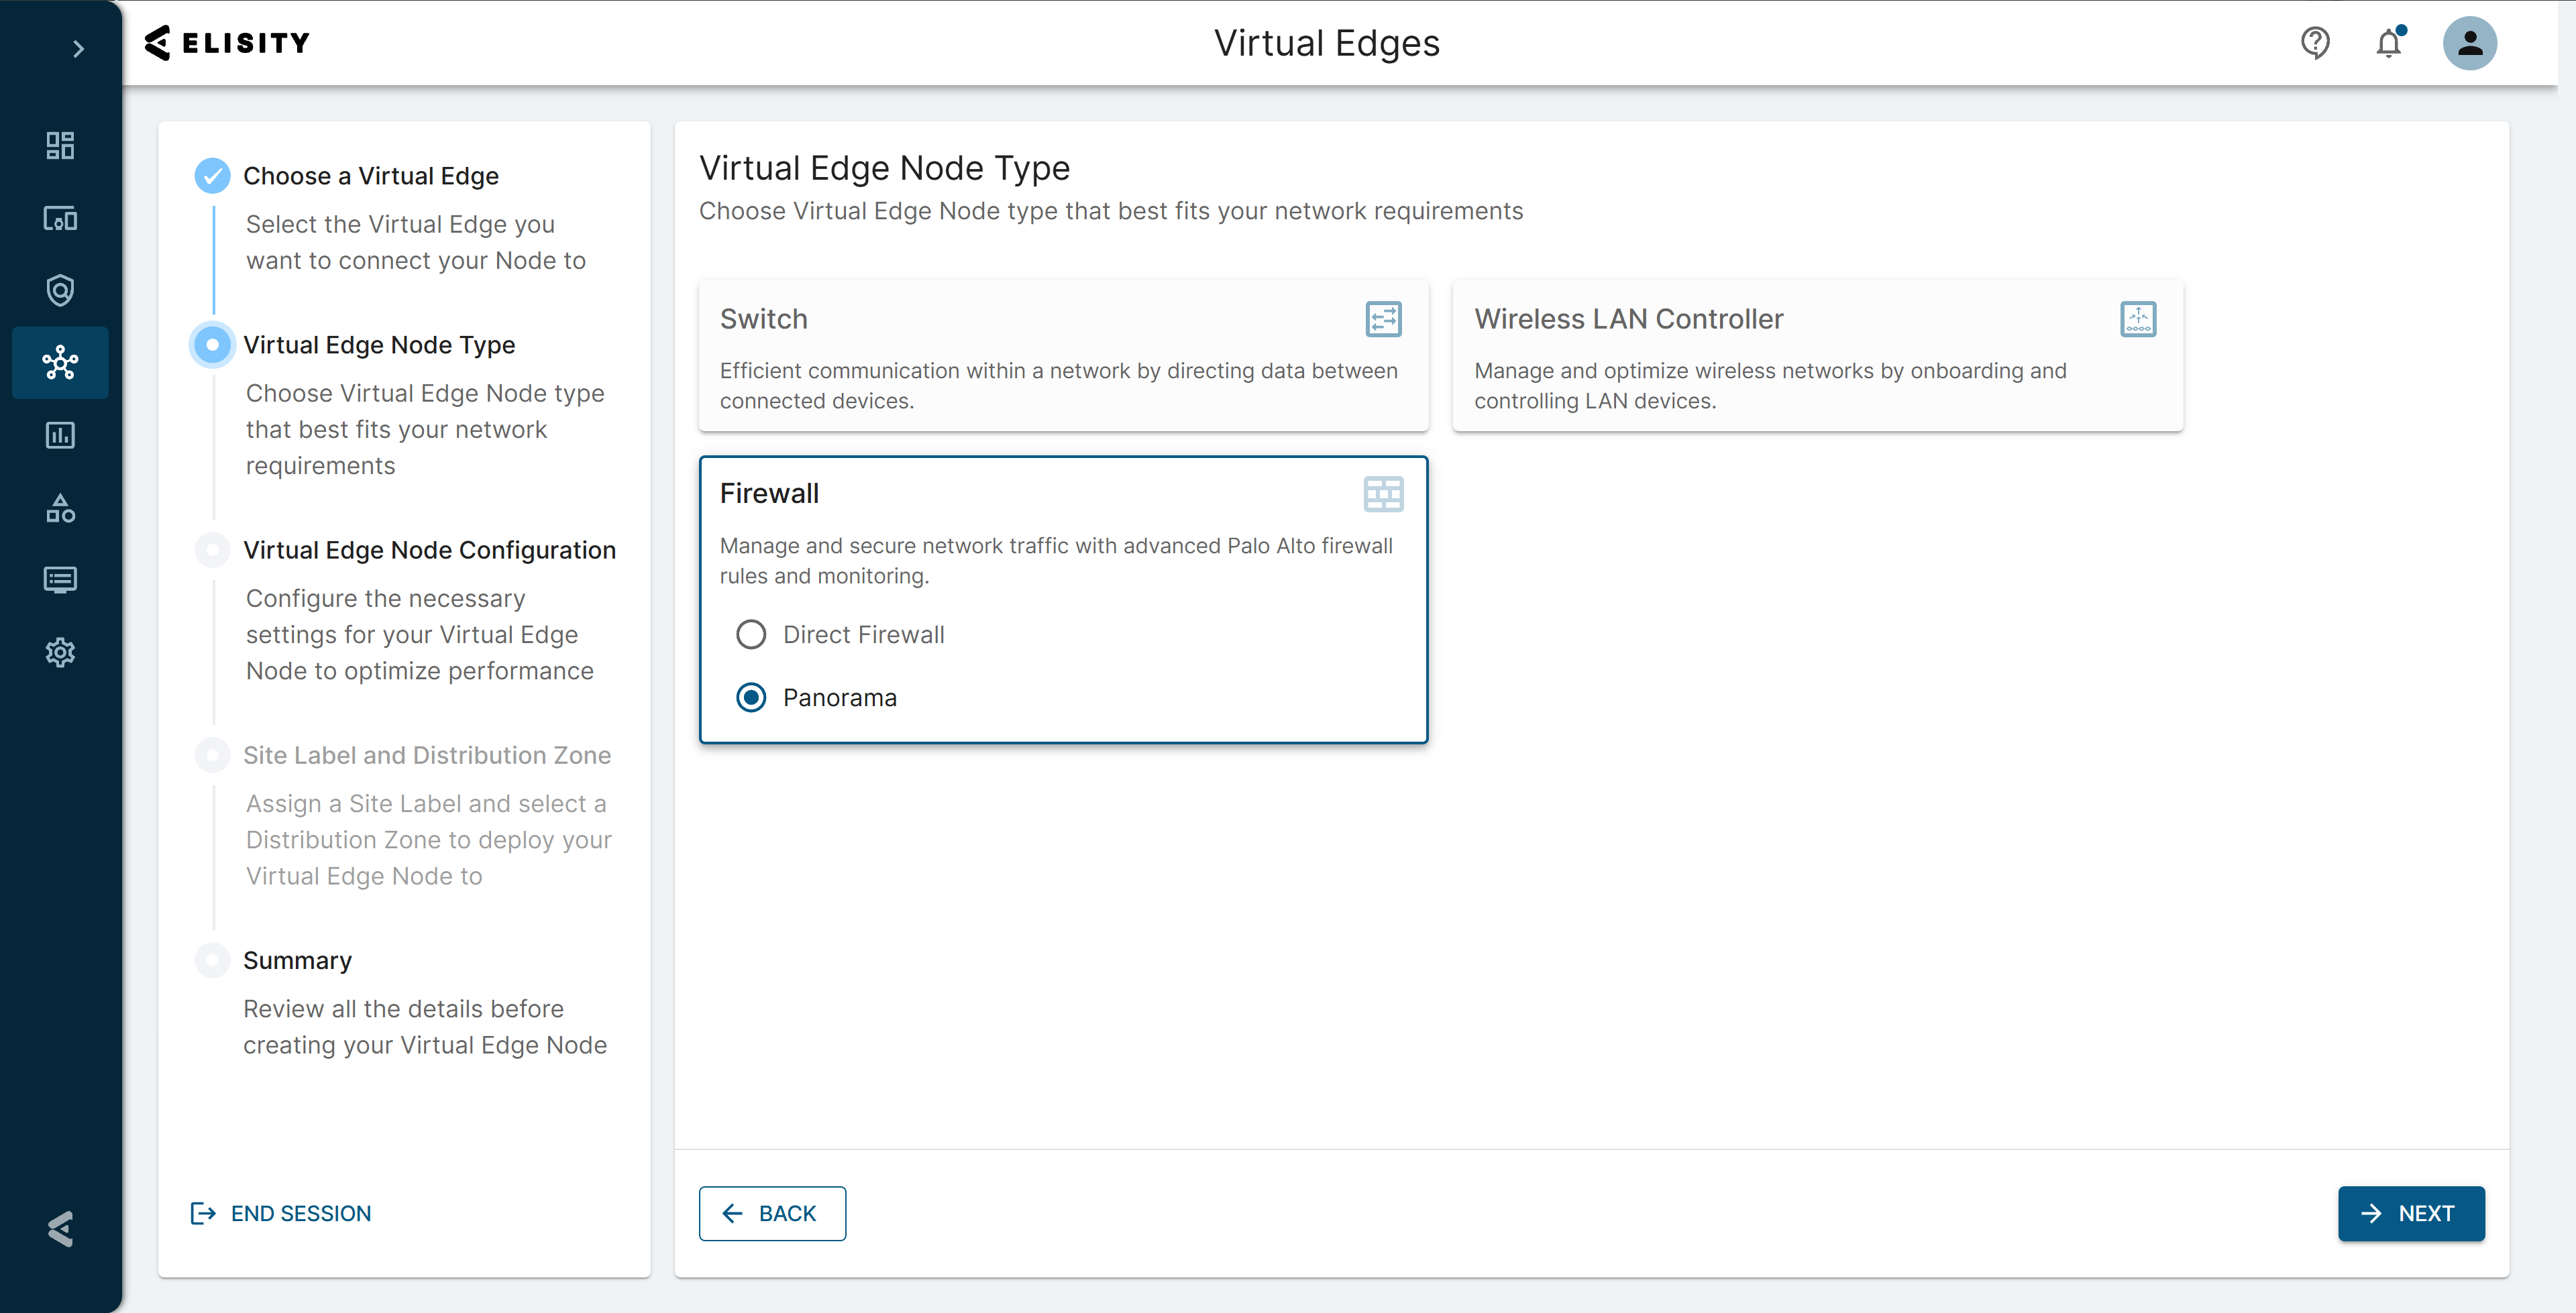Click the BACK button
Viewport: 2576px width, 1313px height.
point(772,1213)
